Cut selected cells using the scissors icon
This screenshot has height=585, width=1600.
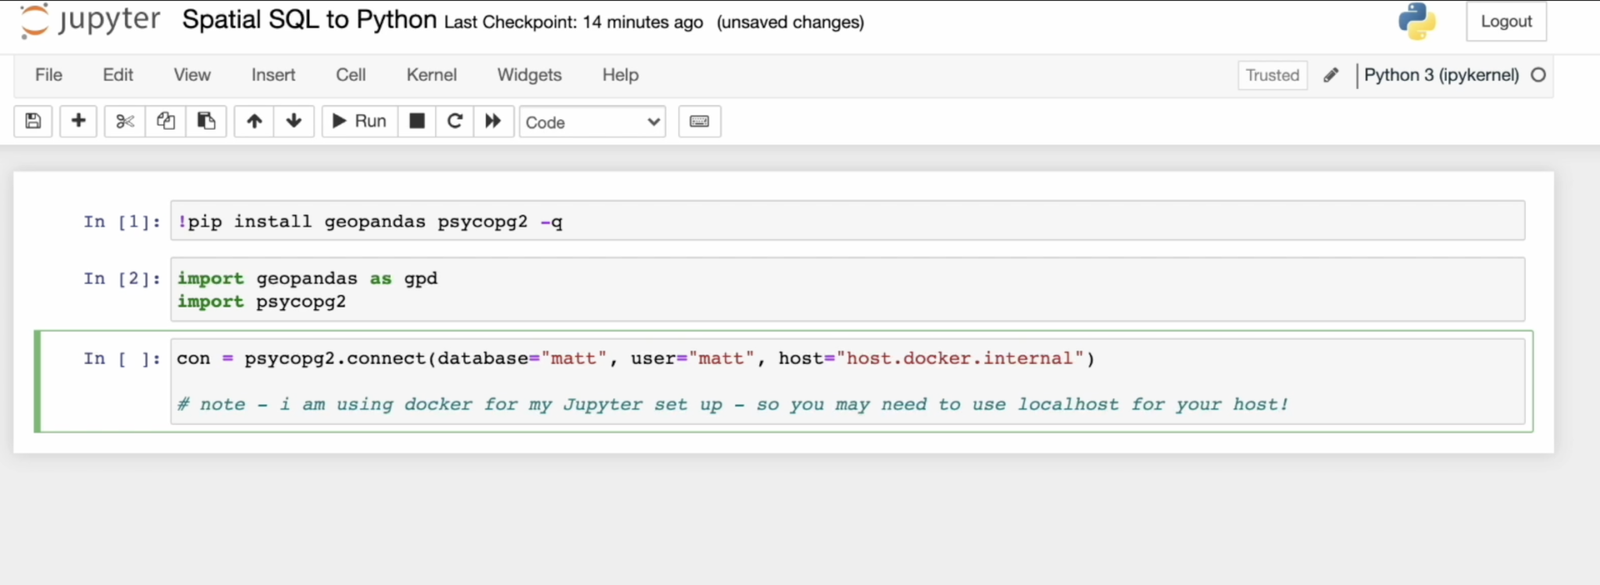point(125,121)
